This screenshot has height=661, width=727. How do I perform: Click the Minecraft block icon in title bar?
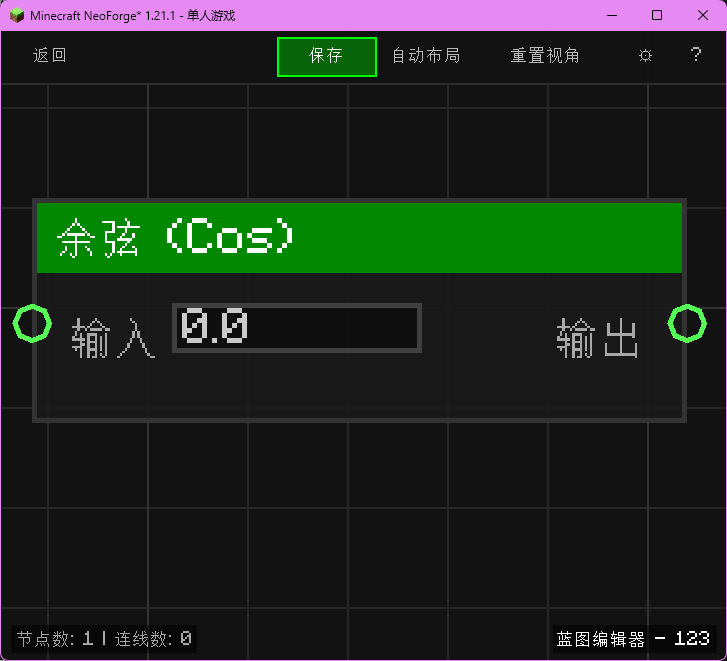[17, 15]
